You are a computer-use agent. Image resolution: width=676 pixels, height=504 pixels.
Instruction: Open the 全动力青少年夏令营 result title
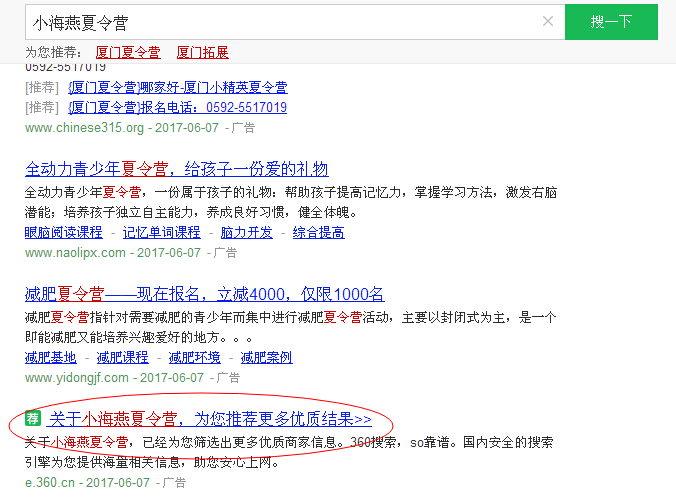point(177,169)
